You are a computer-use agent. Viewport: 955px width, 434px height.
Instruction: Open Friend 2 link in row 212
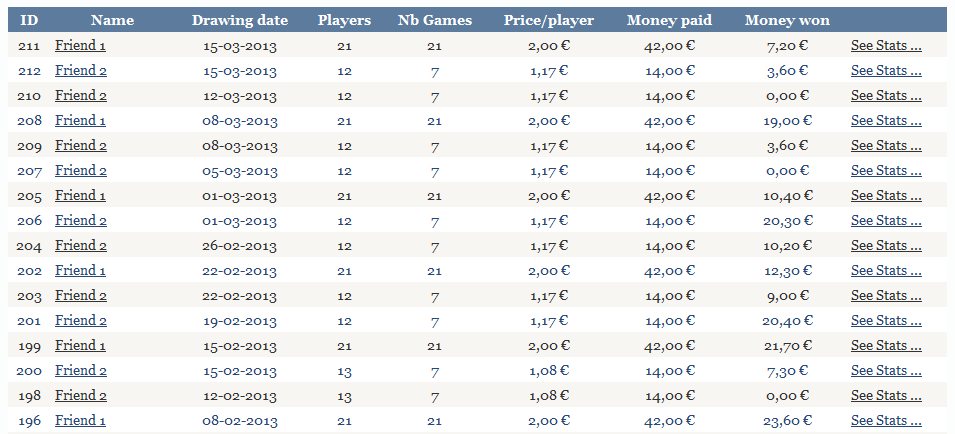81,71
